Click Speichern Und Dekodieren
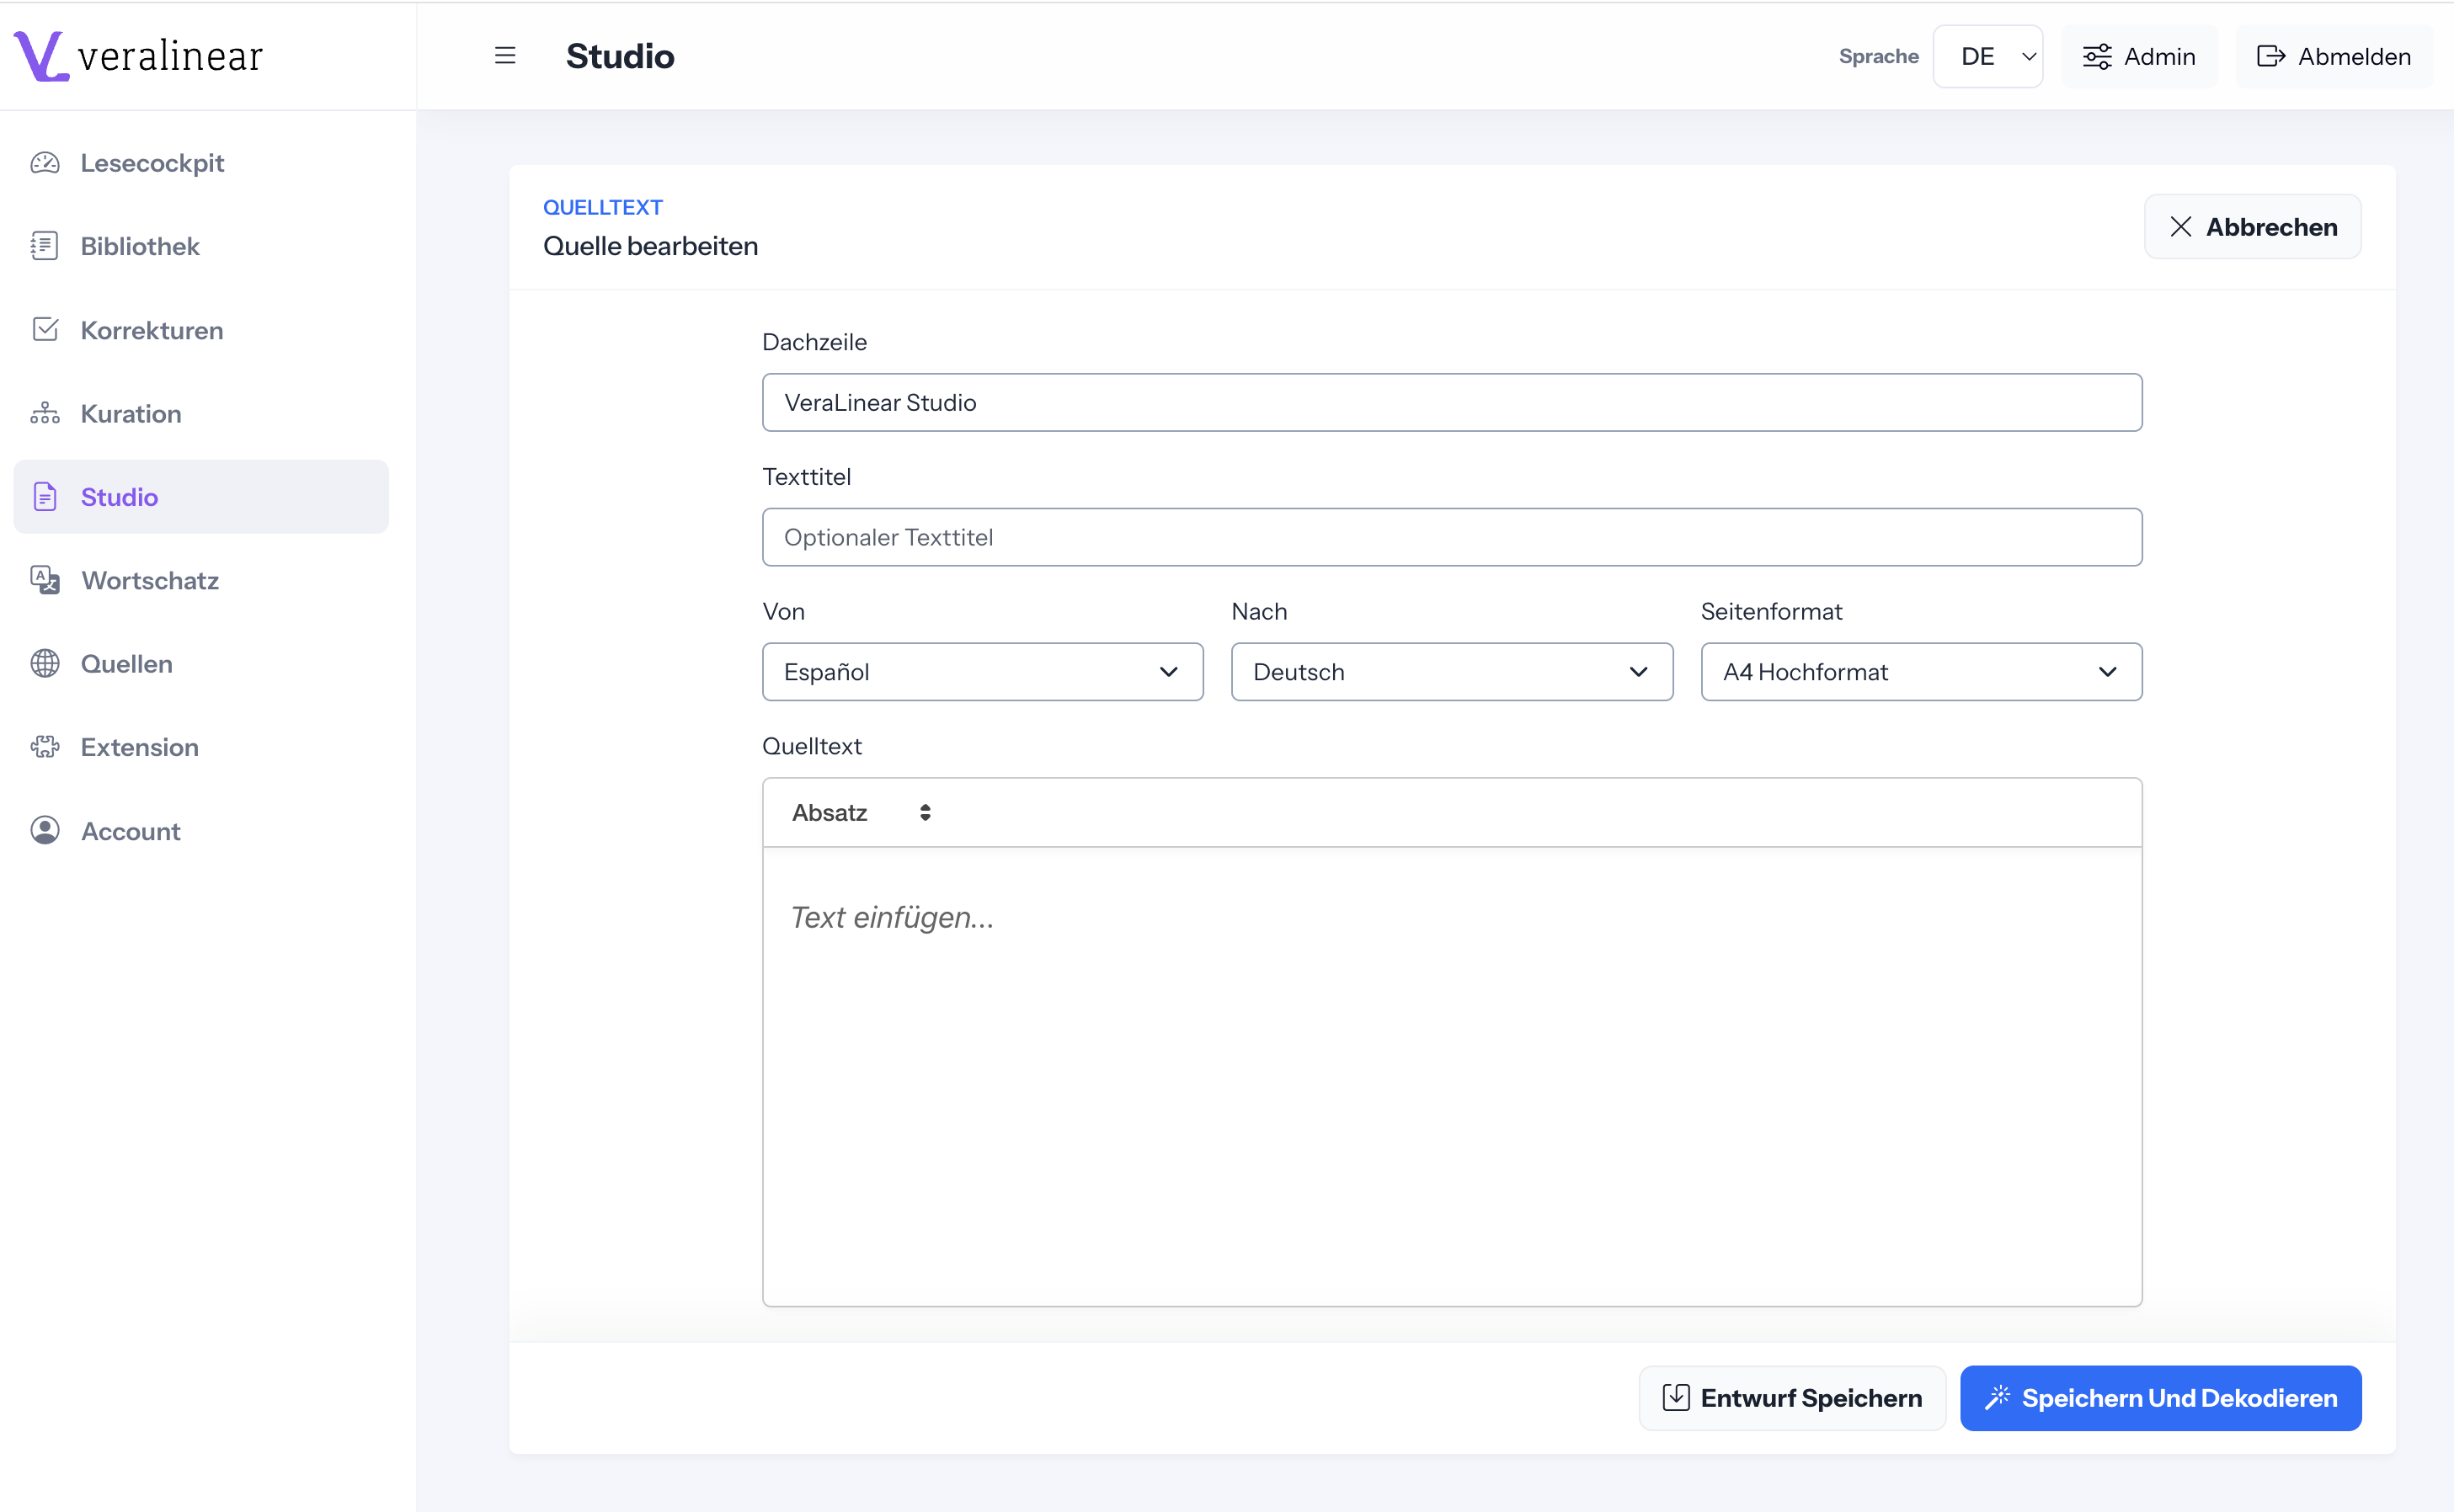This screenshot has height=1512, width=2454. [x=2160, y=1397]
